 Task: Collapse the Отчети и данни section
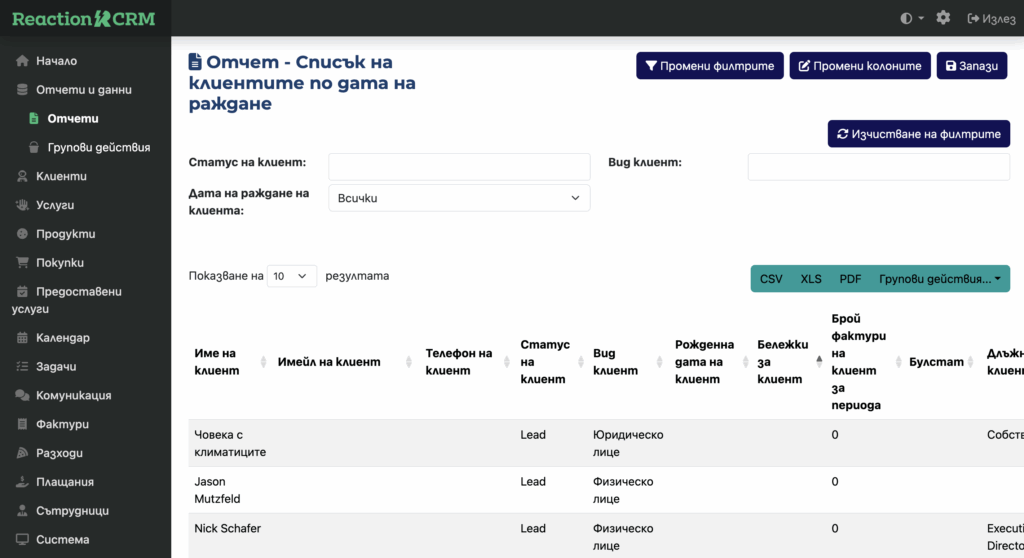tap(83, 90)
